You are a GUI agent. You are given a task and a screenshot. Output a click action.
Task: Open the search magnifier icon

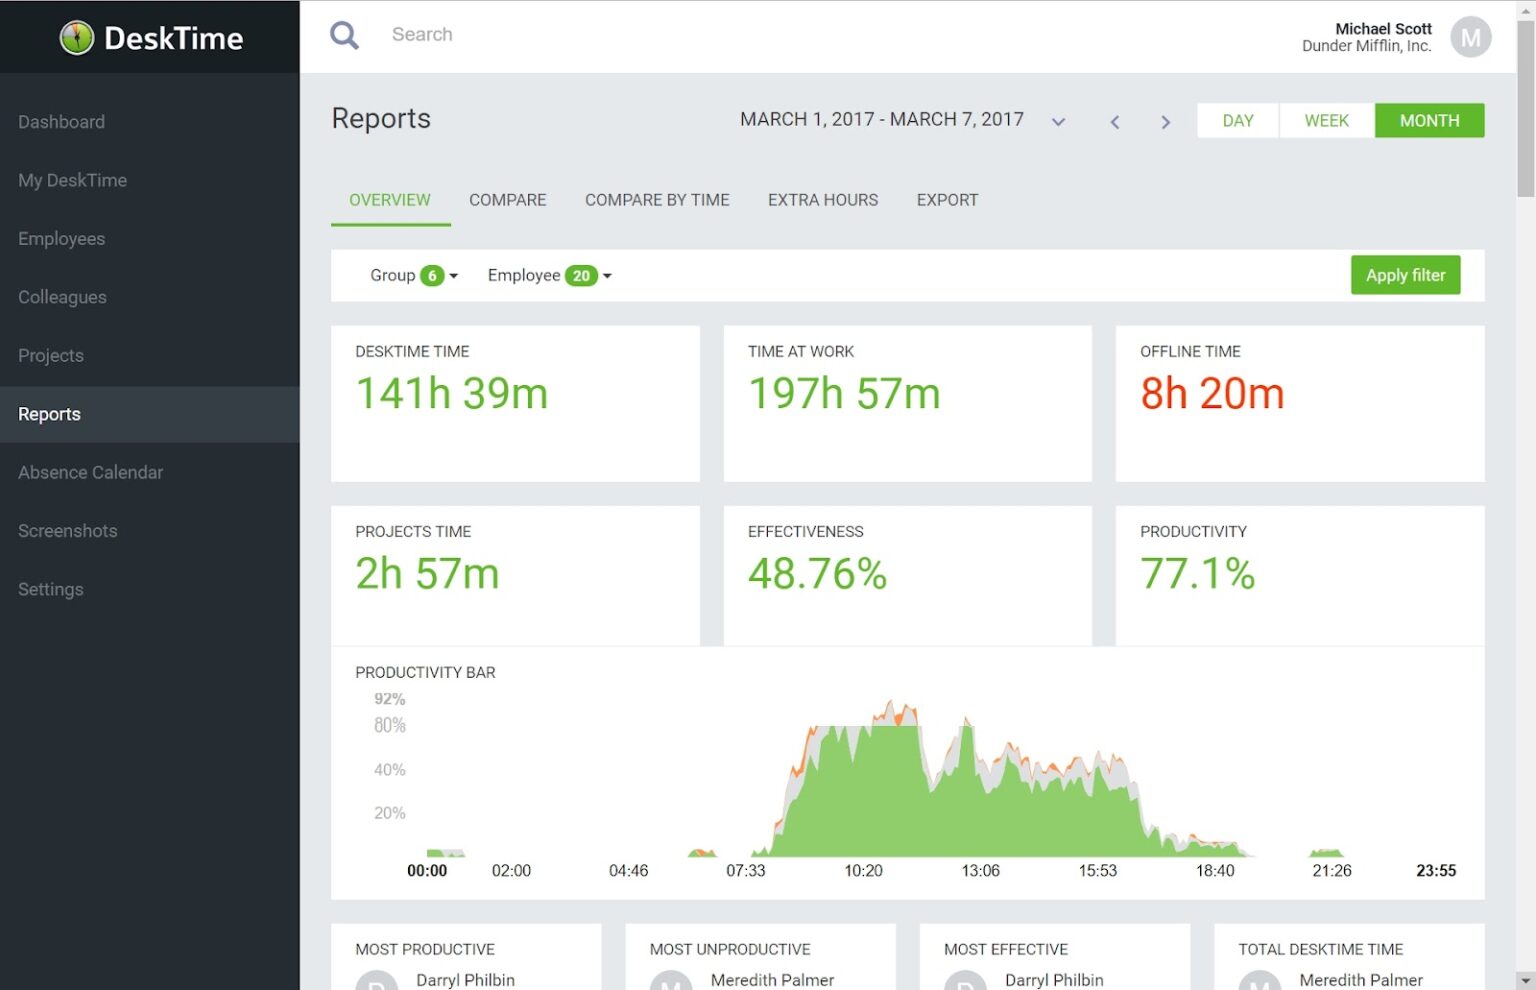[x=344, y=34]
